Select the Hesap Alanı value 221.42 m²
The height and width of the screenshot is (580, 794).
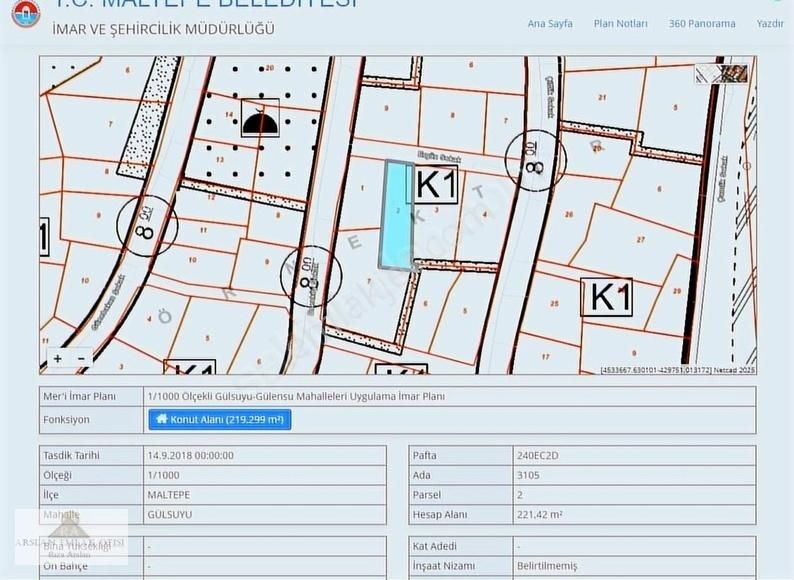(539, 515)
